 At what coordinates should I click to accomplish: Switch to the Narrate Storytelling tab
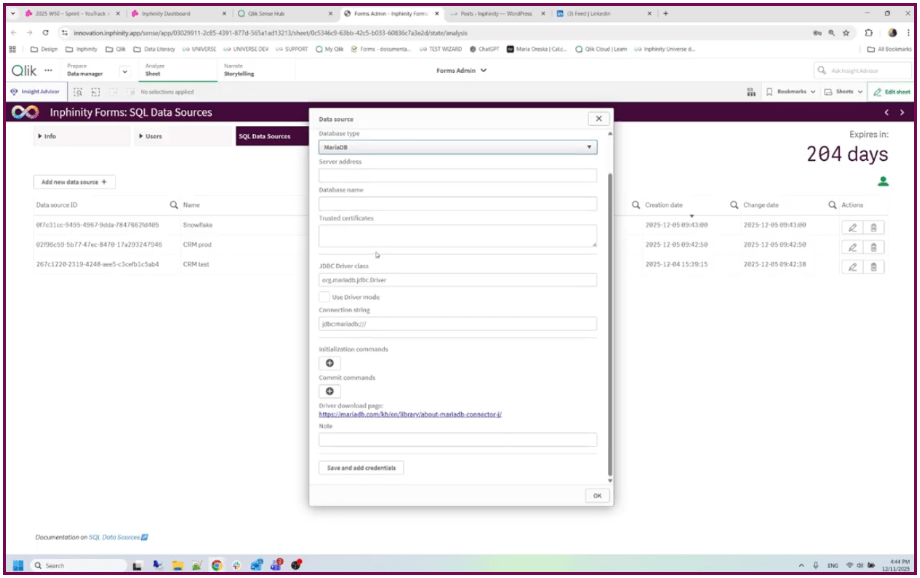(x=256, y=70)
